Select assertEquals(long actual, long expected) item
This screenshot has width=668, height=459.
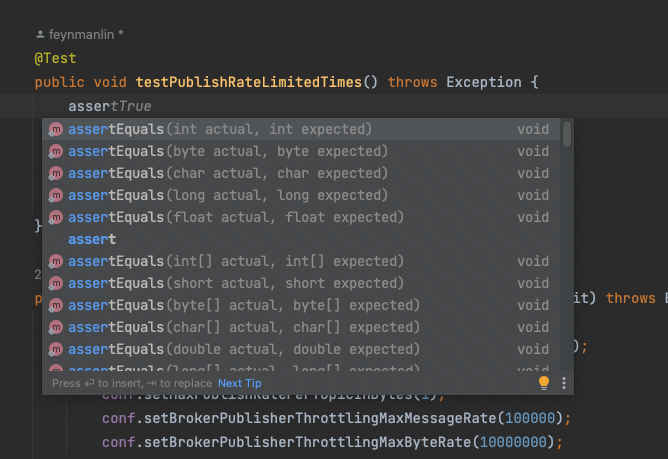(x=301, y=195)
